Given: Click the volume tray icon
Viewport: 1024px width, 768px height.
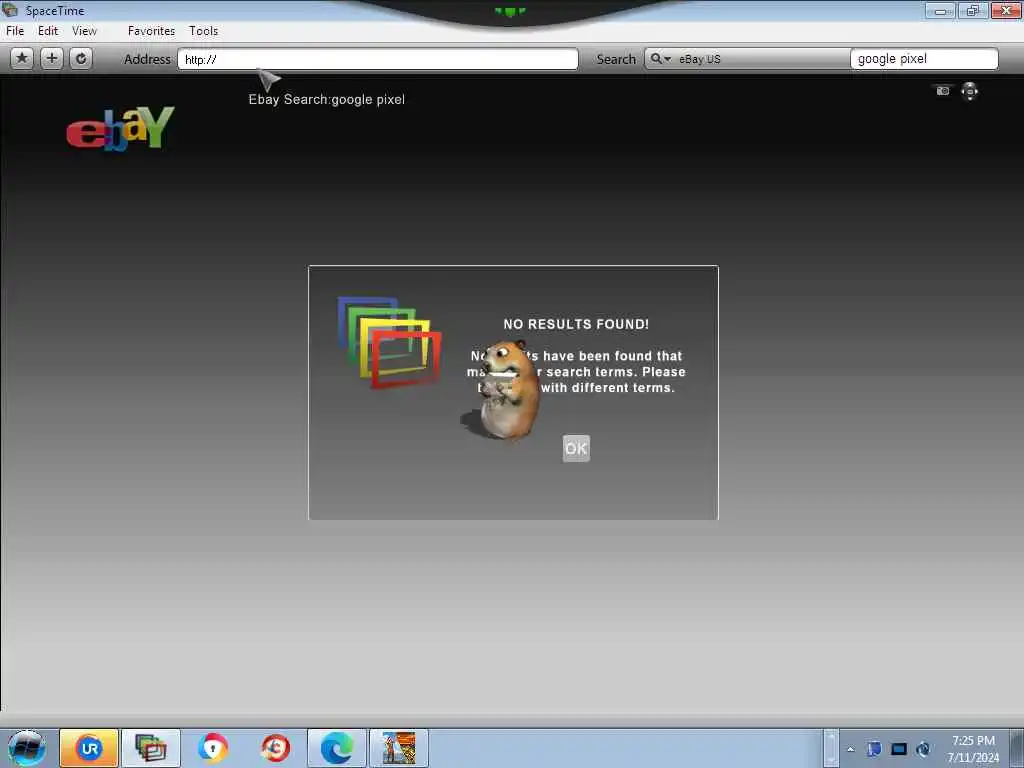Looking at the screenshot, I should pyautogui.click(x=923, y=749).
